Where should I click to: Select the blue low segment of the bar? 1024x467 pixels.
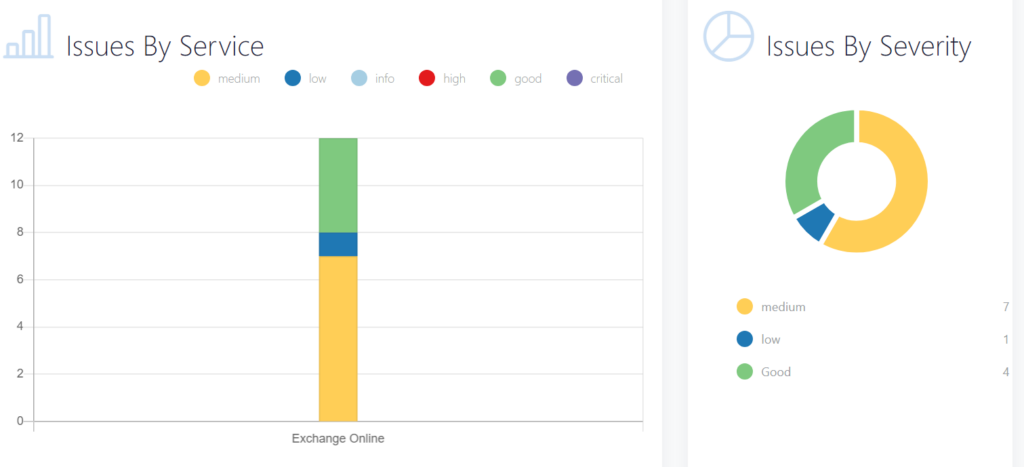tap(338, 244)
